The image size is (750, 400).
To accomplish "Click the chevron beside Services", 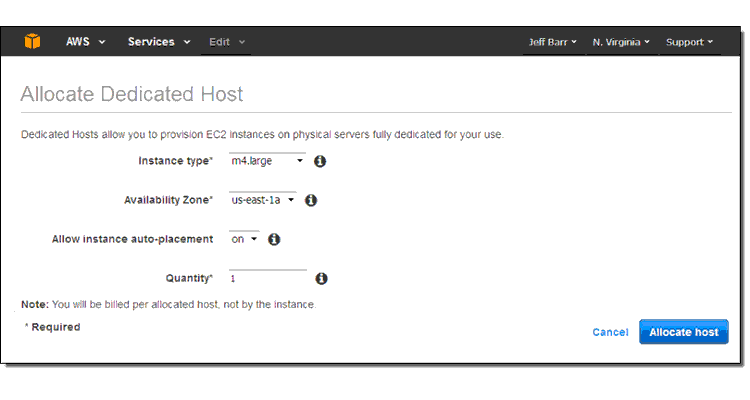I will coord(187,42).
